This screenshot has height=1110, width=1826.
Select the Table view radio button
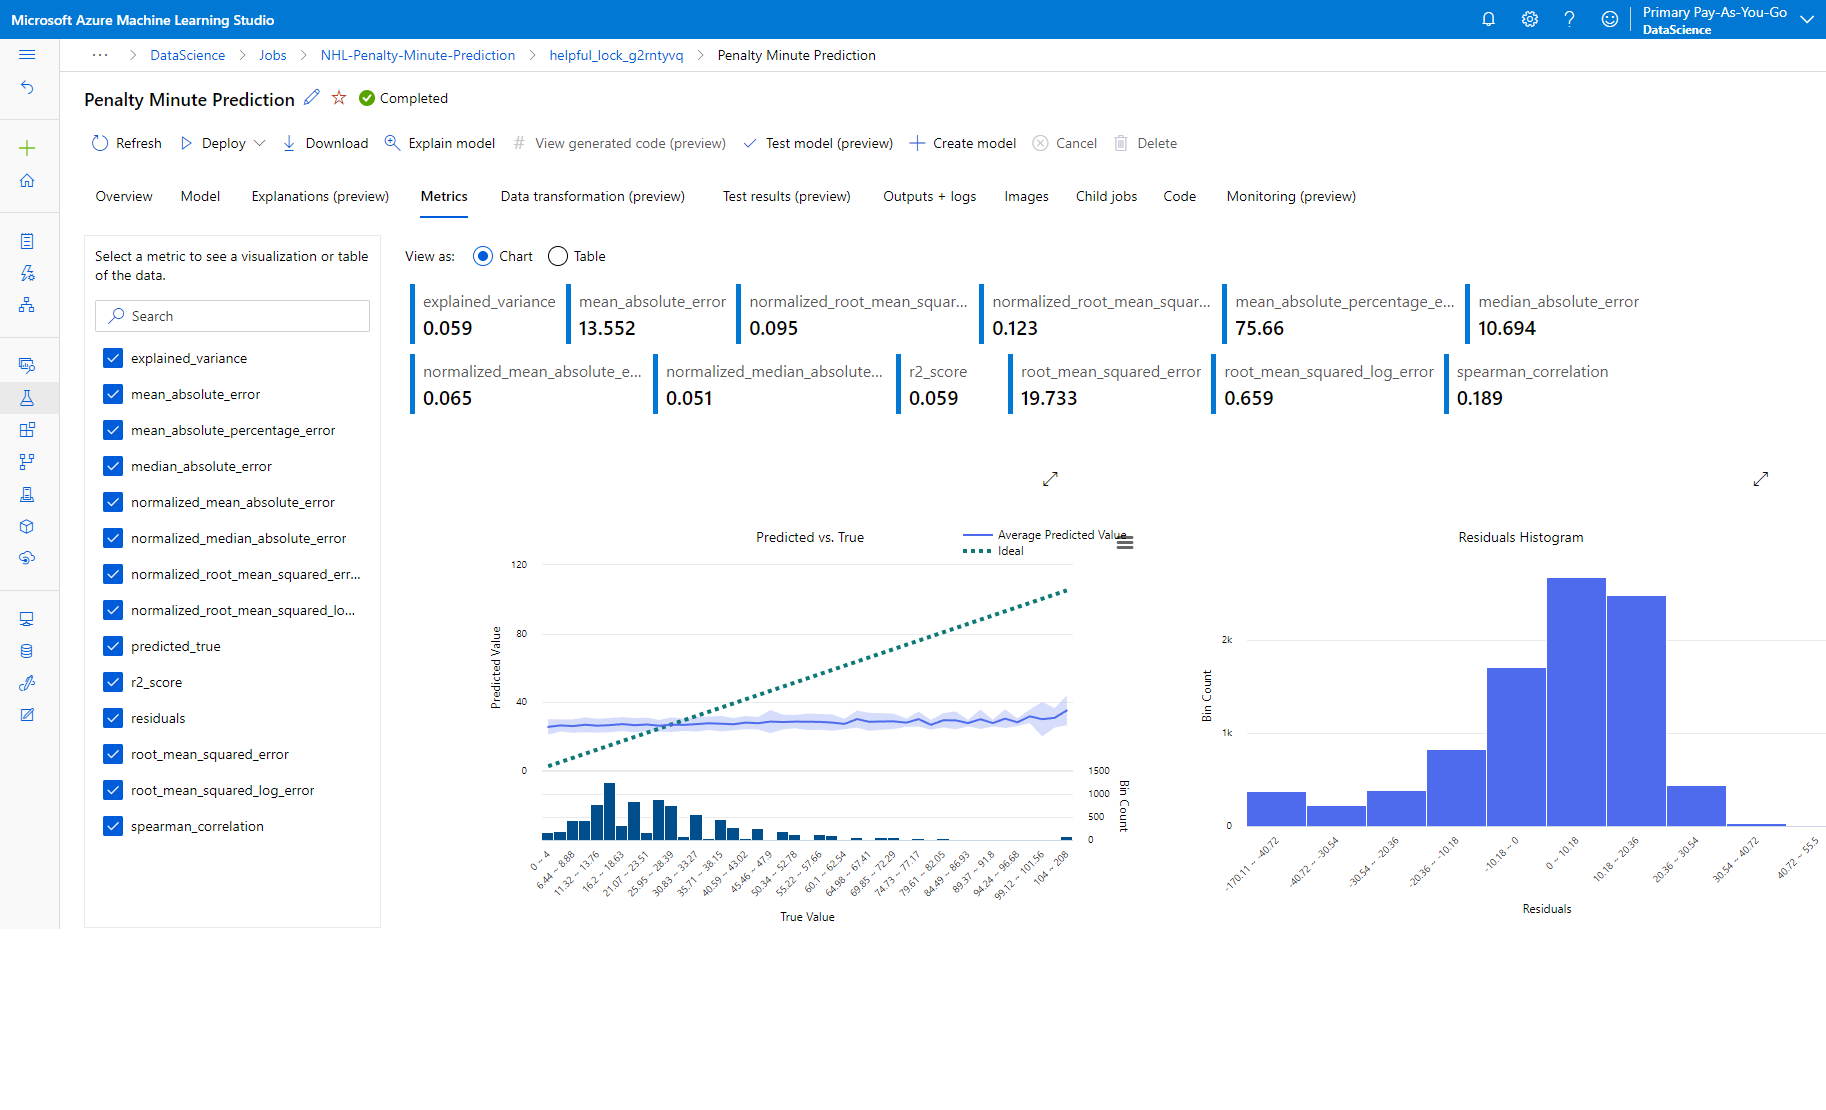(x=558, y=256)
